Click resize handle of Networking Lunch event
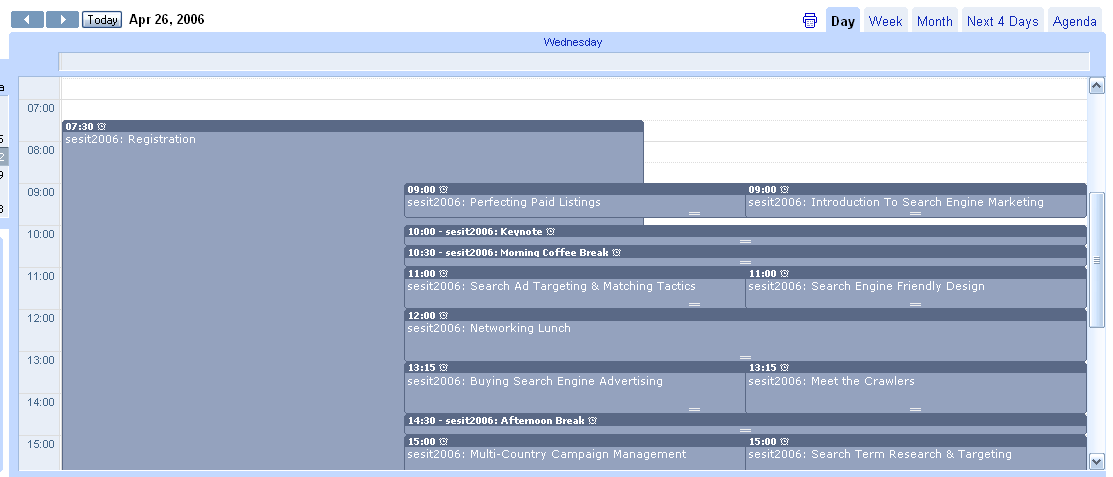This screenshot has height=477, width=1113. coord(745,357)
